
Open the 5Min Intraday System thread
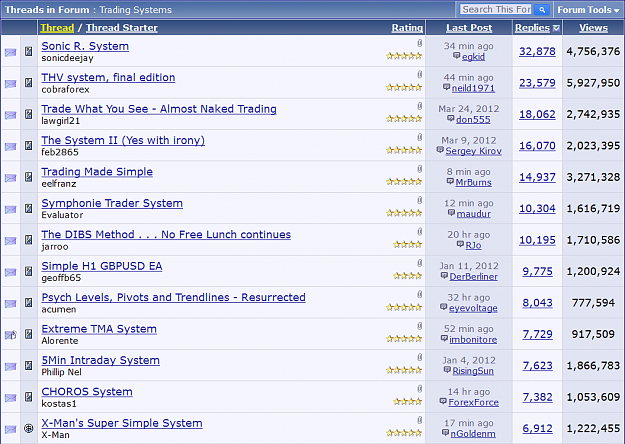100,361
